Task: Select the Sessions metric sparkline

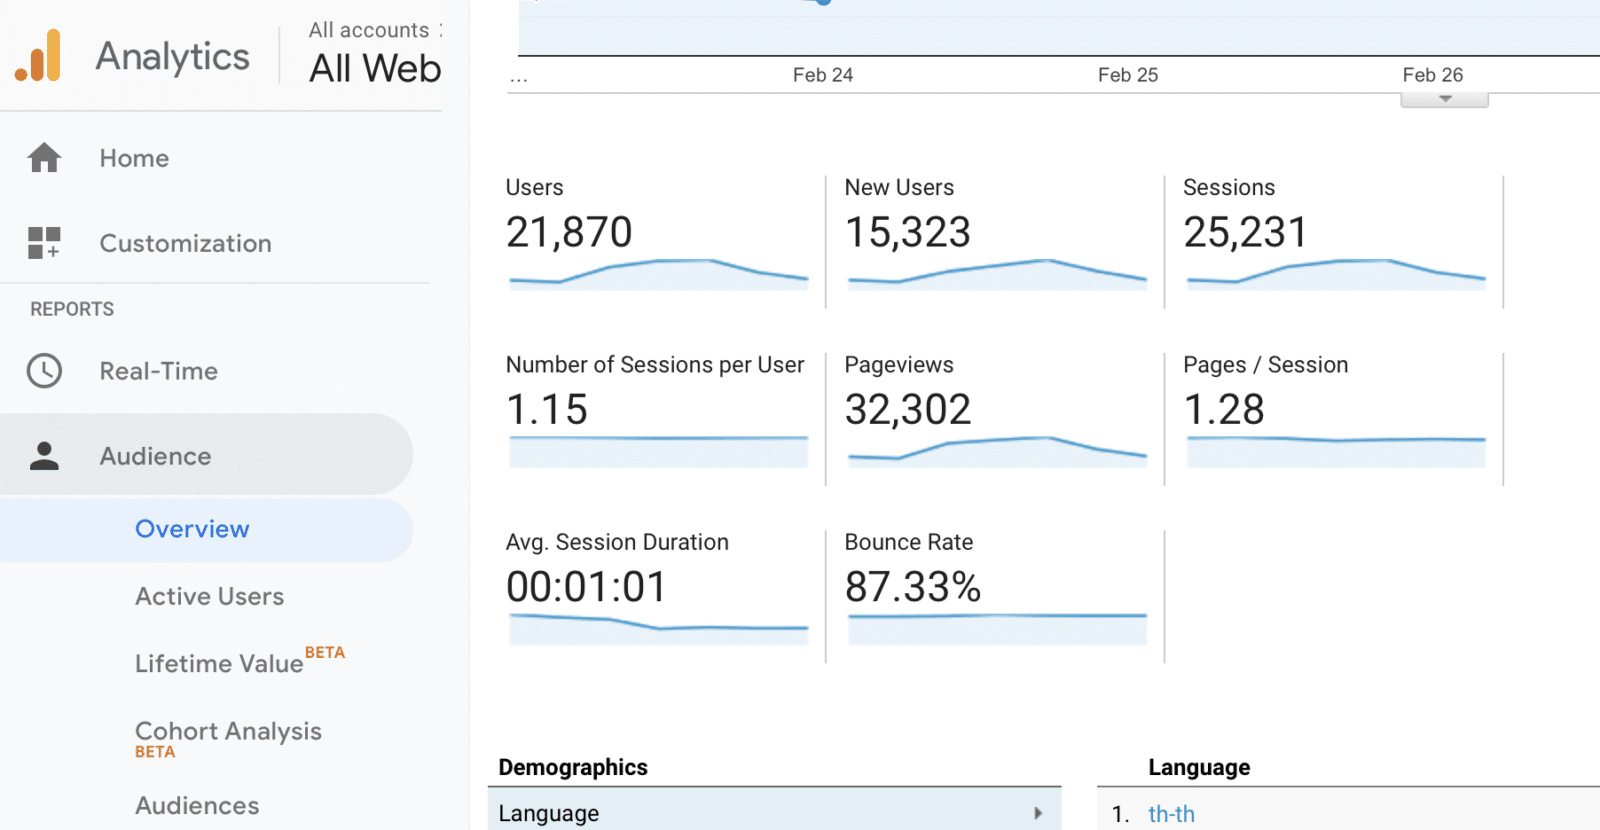Action: tap(1335, 274)
